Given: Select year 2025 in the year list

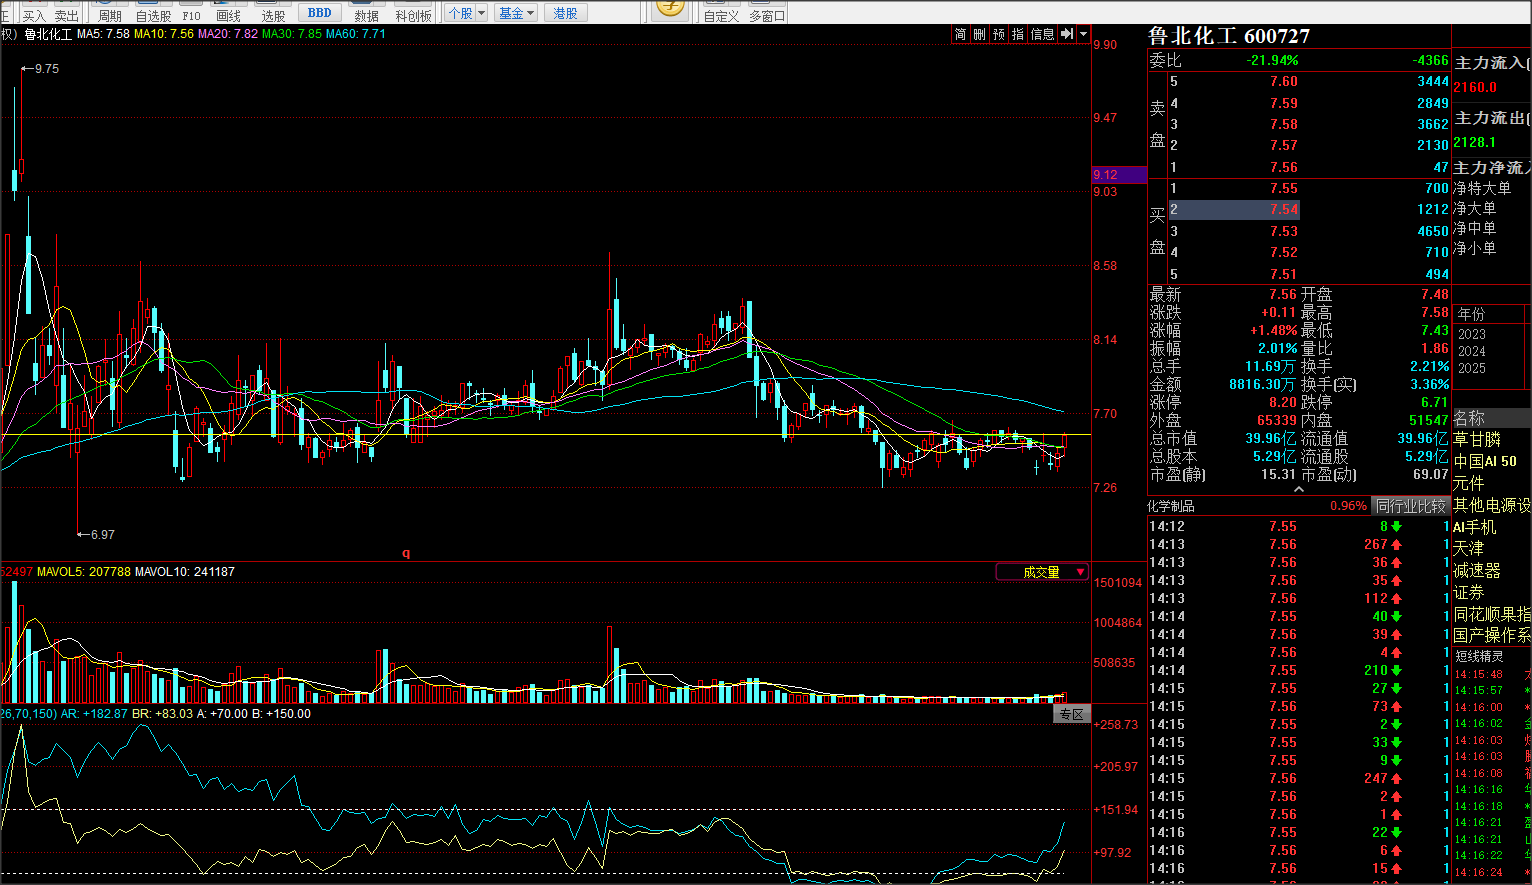Looking at the screenshot, I should (x=1472, y=368).
